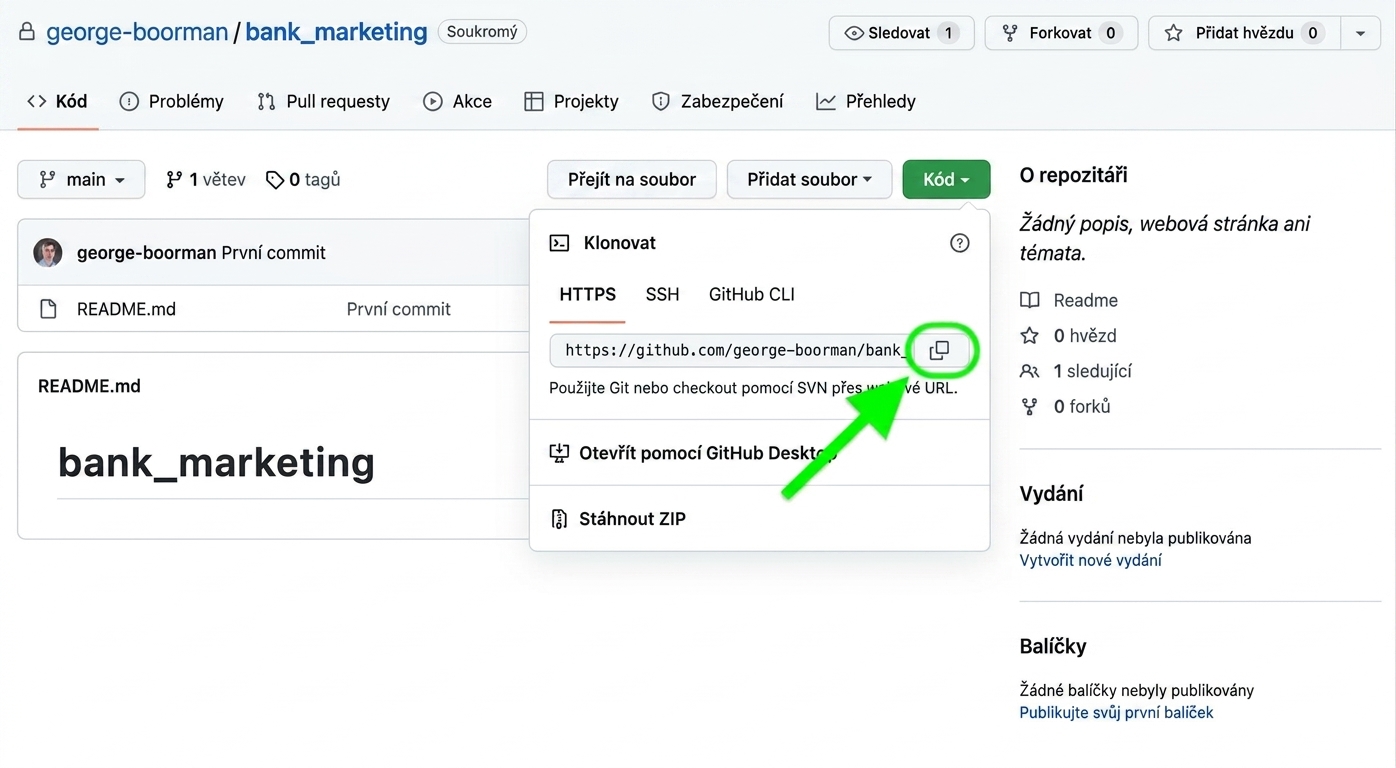Expand the main branch dropdown
The height and width of the screenshot is (768, 1396).
[81, 179]
